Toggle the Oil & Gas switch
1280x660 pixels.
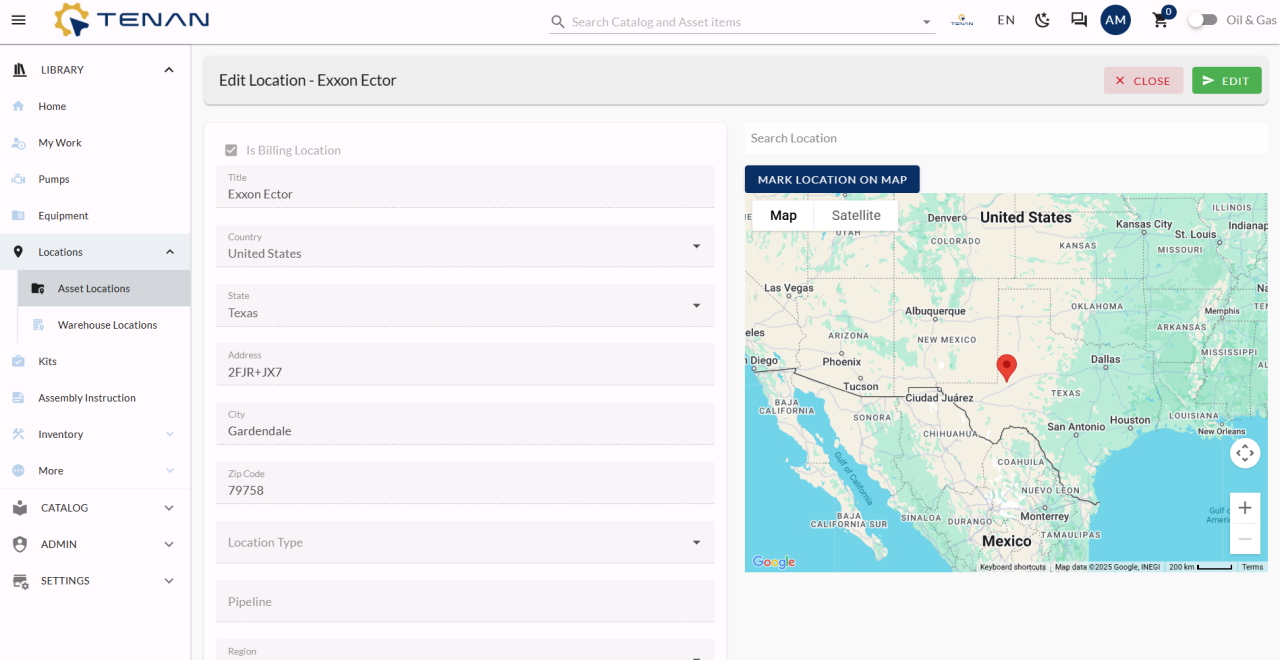1202,20
